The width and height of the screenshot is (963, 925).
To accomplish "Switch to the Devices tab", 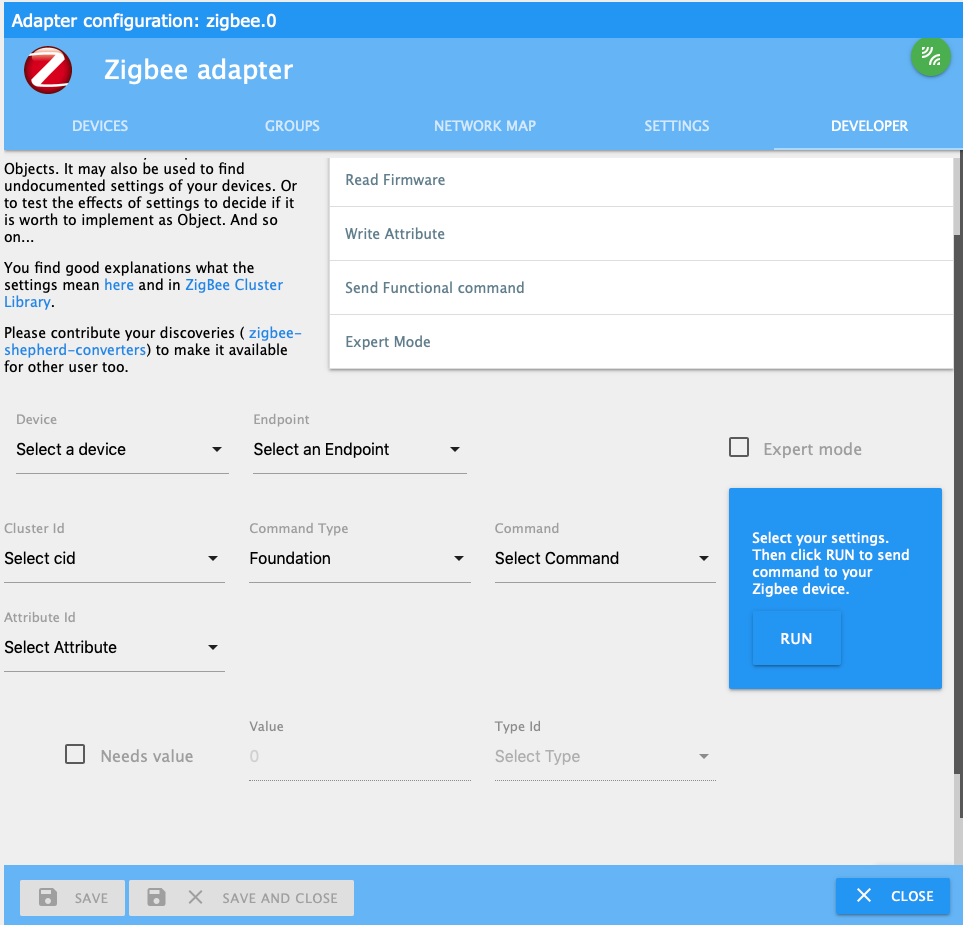I will (100, 126).
